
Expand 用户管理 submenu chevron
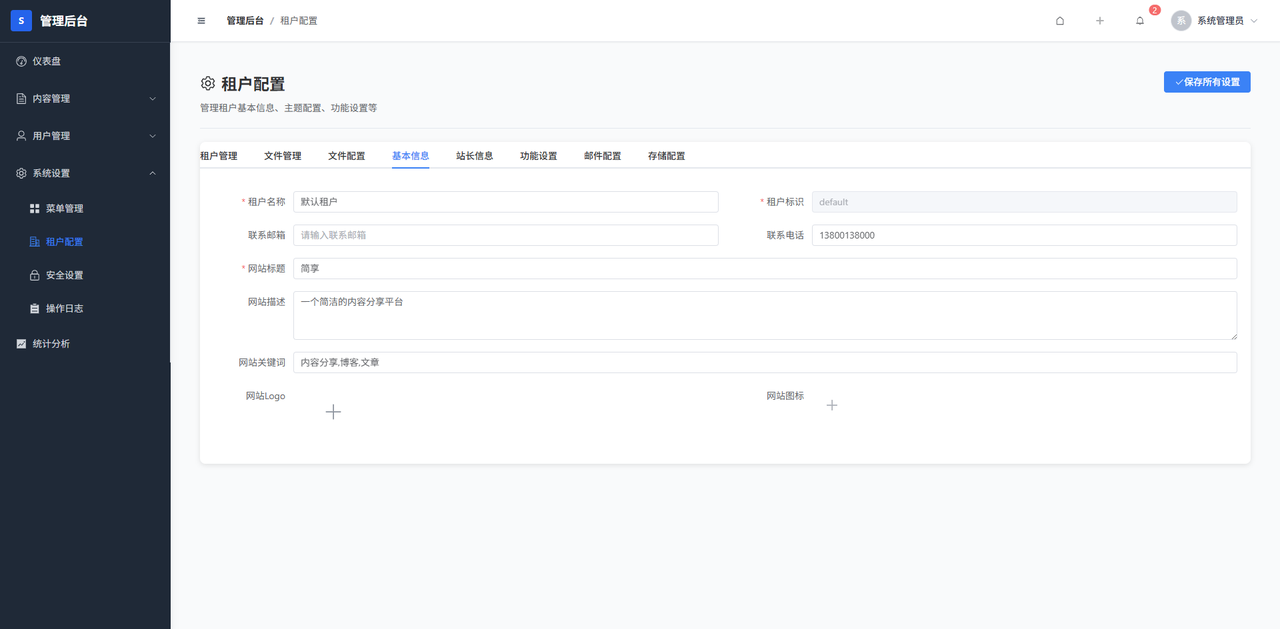tap(152, 135)
